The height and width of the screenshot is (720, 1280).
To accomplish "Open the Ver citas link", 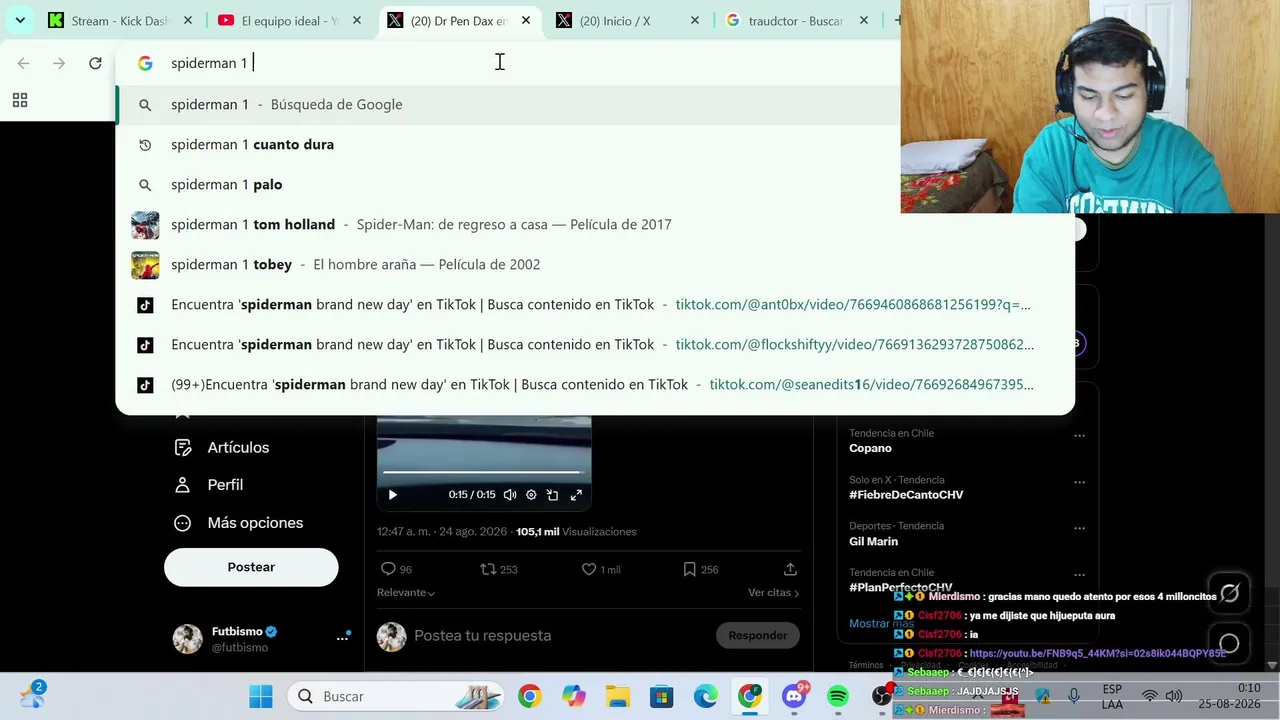I will (774, 593).
